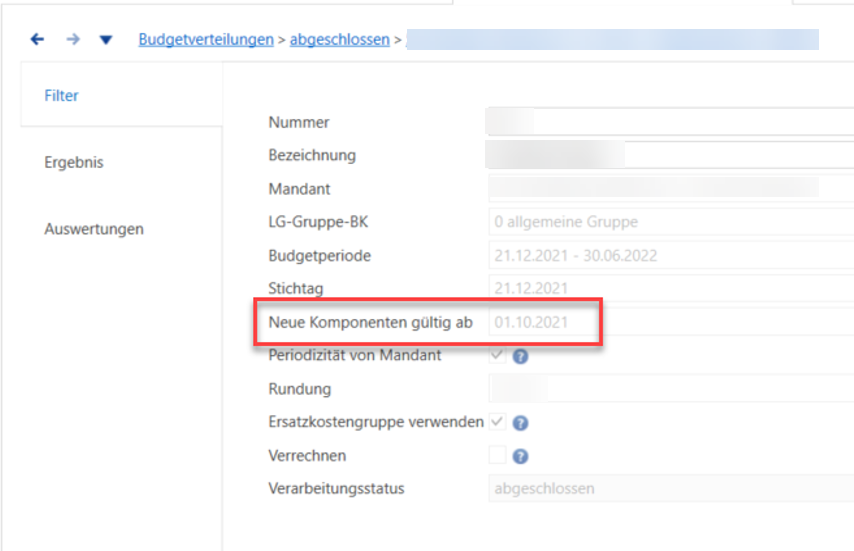
Task: Open the Budgetperiode field 21.12.2021 - 30.06.2022
Action: click(x=671, y=255)
